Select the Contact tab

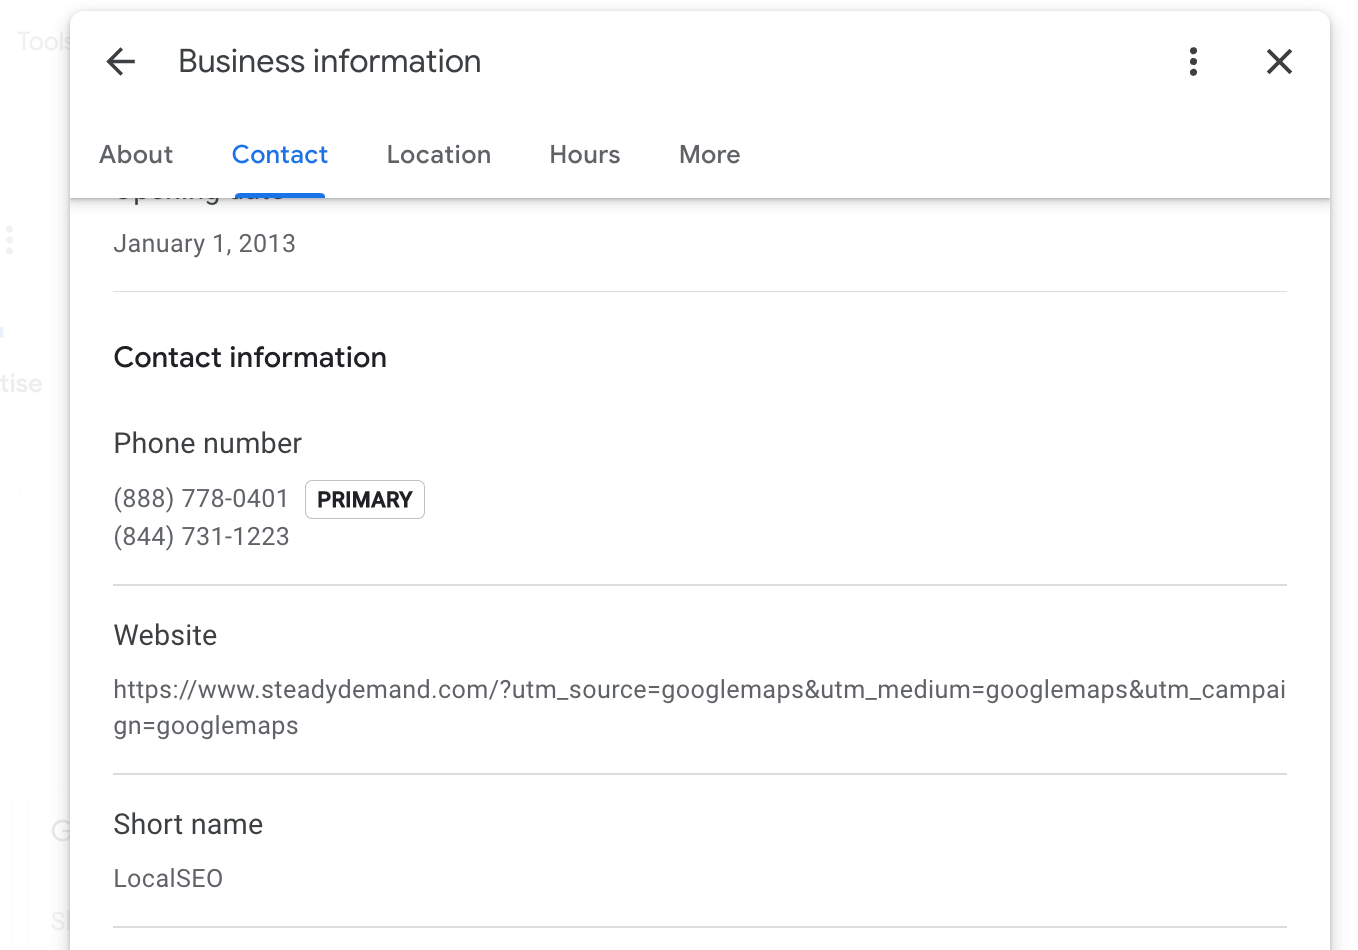point(280,155)
